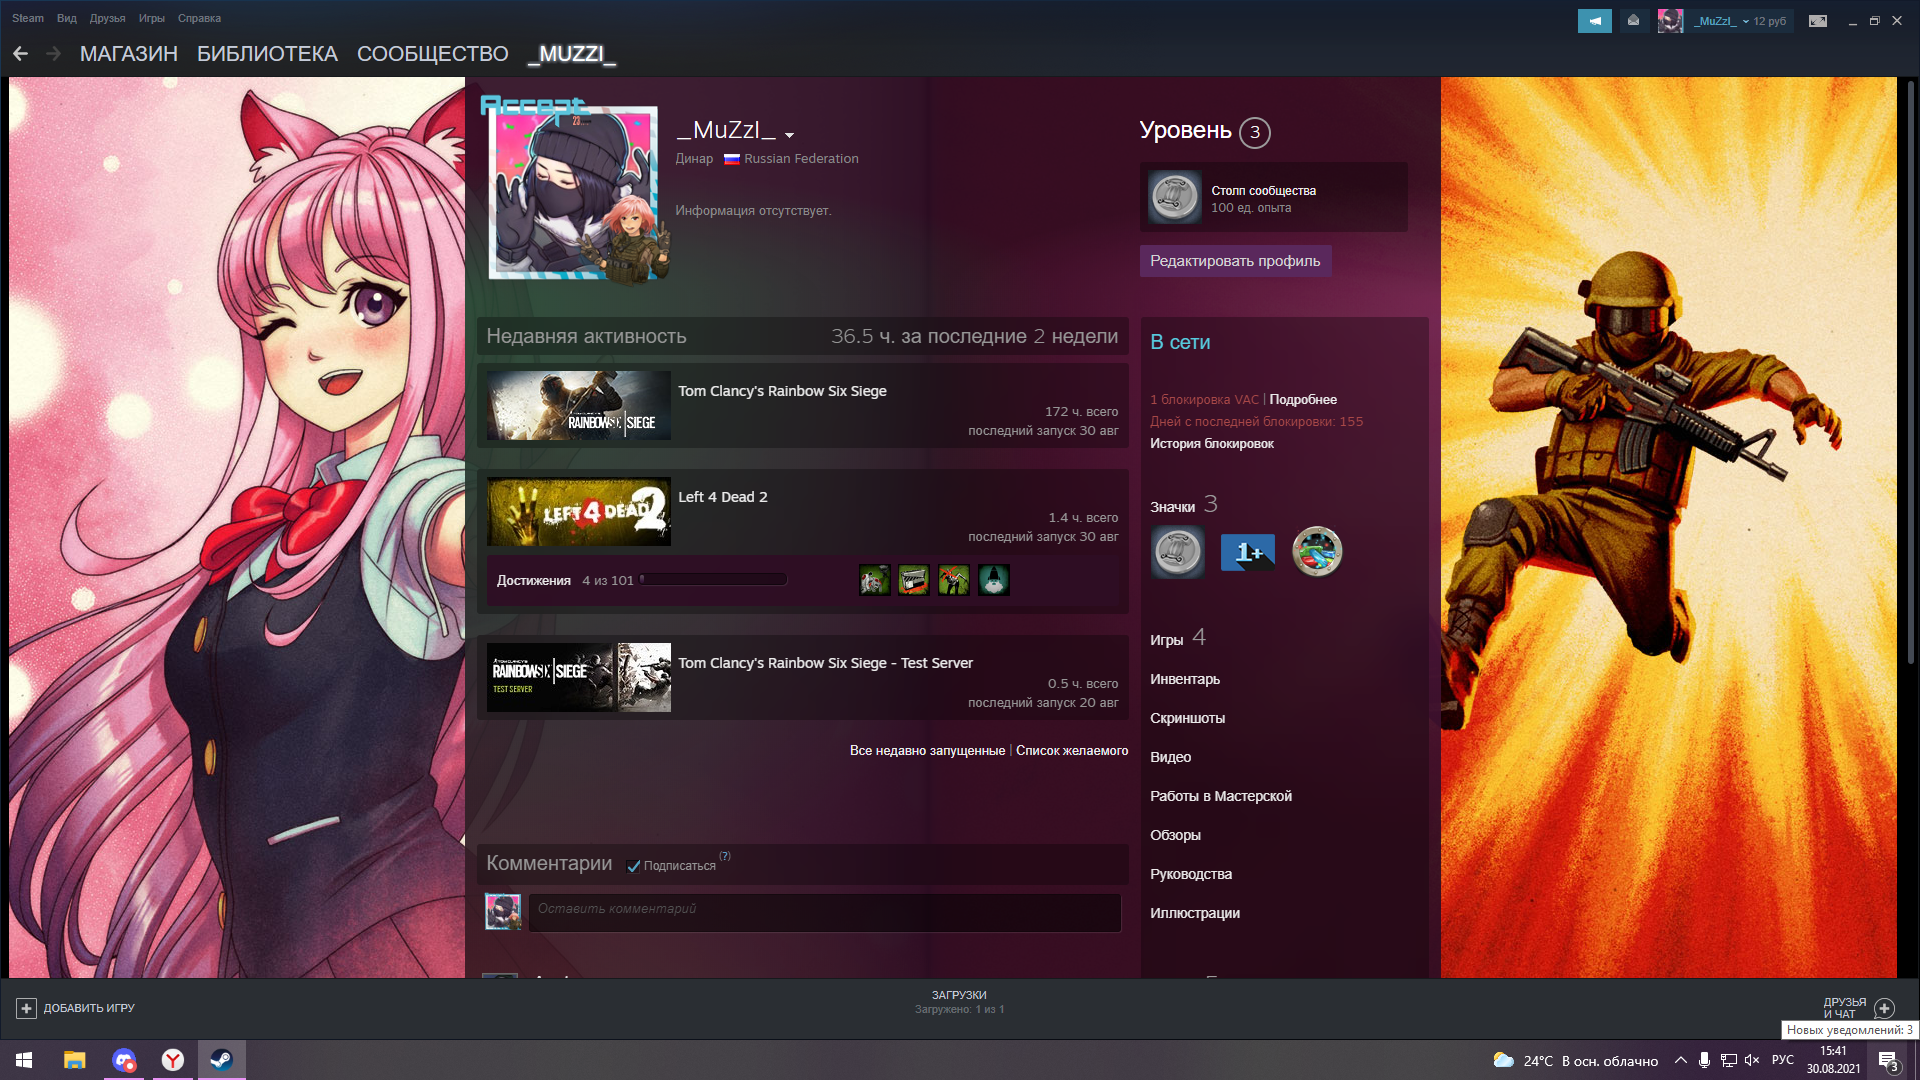Click the small avatar next to account name
Viewport: 1920px width, 1080px height.
pos(1670,21)
